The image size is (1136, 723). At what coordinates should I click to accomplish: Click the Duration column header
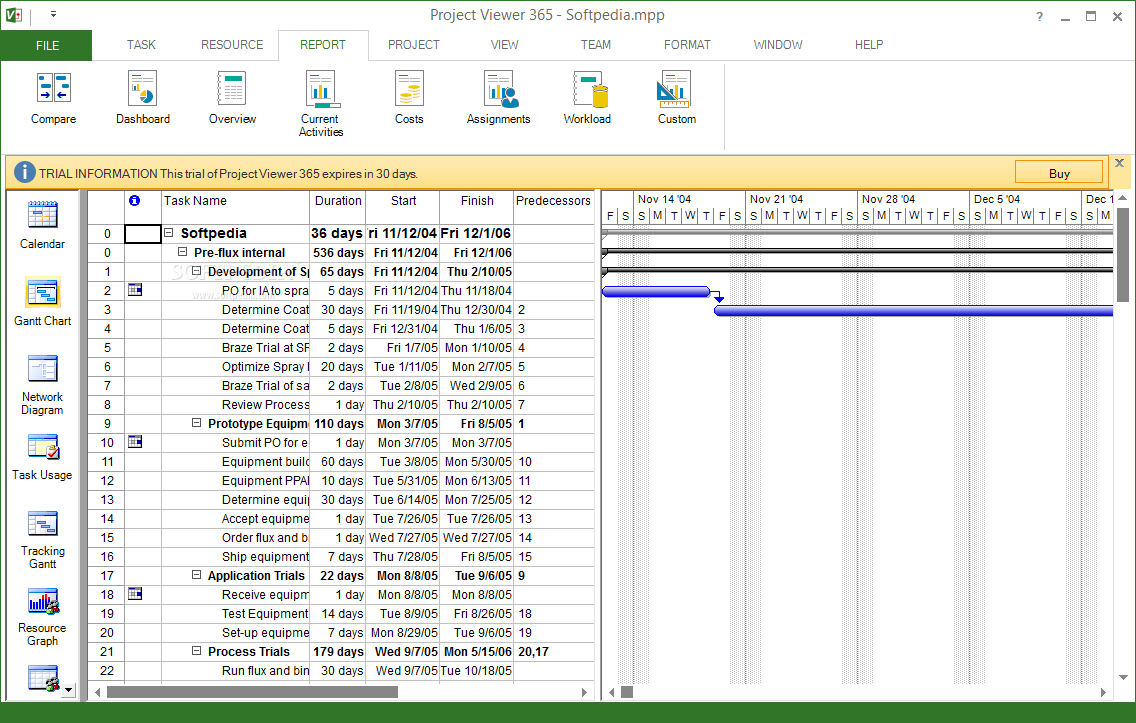click(x=338, y=207)
